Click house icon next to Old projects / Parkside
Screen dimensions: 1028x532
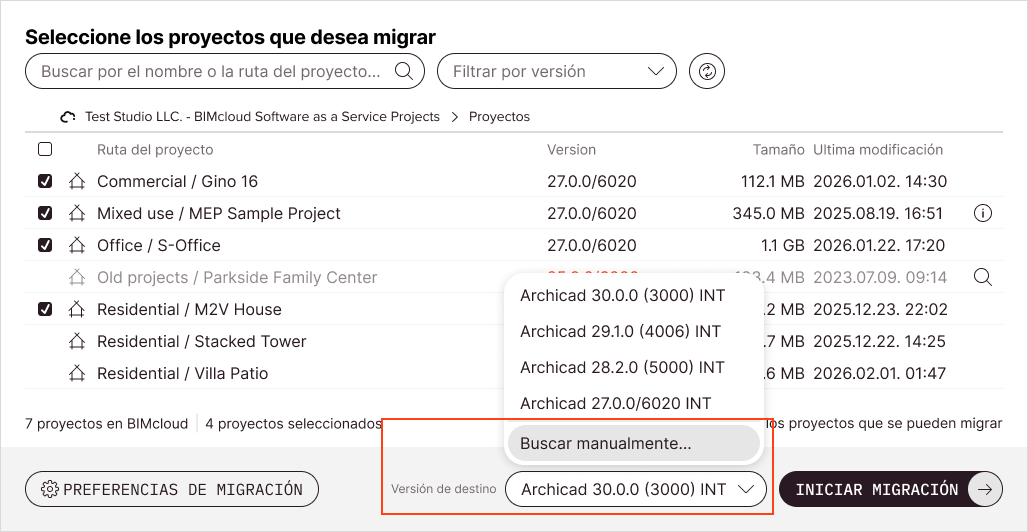[x=77, y=277]
